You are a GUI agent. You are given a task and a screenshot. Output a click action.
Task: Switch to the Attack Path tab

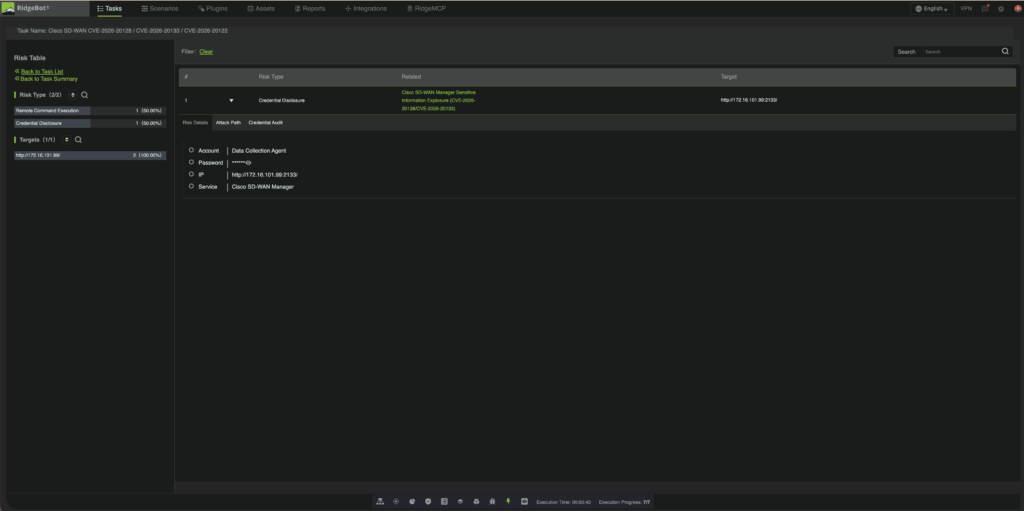coord(228,122)
